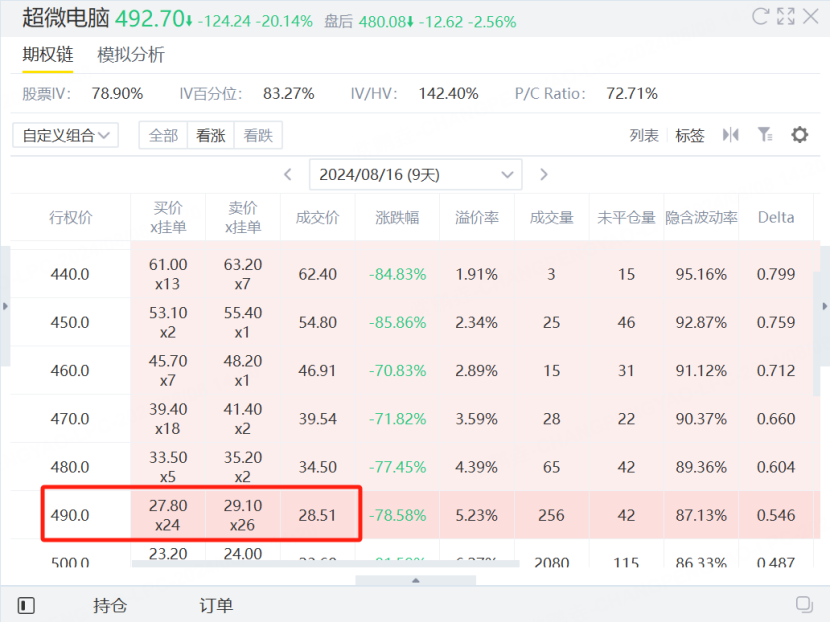Select the 看涨 filter

211,136
